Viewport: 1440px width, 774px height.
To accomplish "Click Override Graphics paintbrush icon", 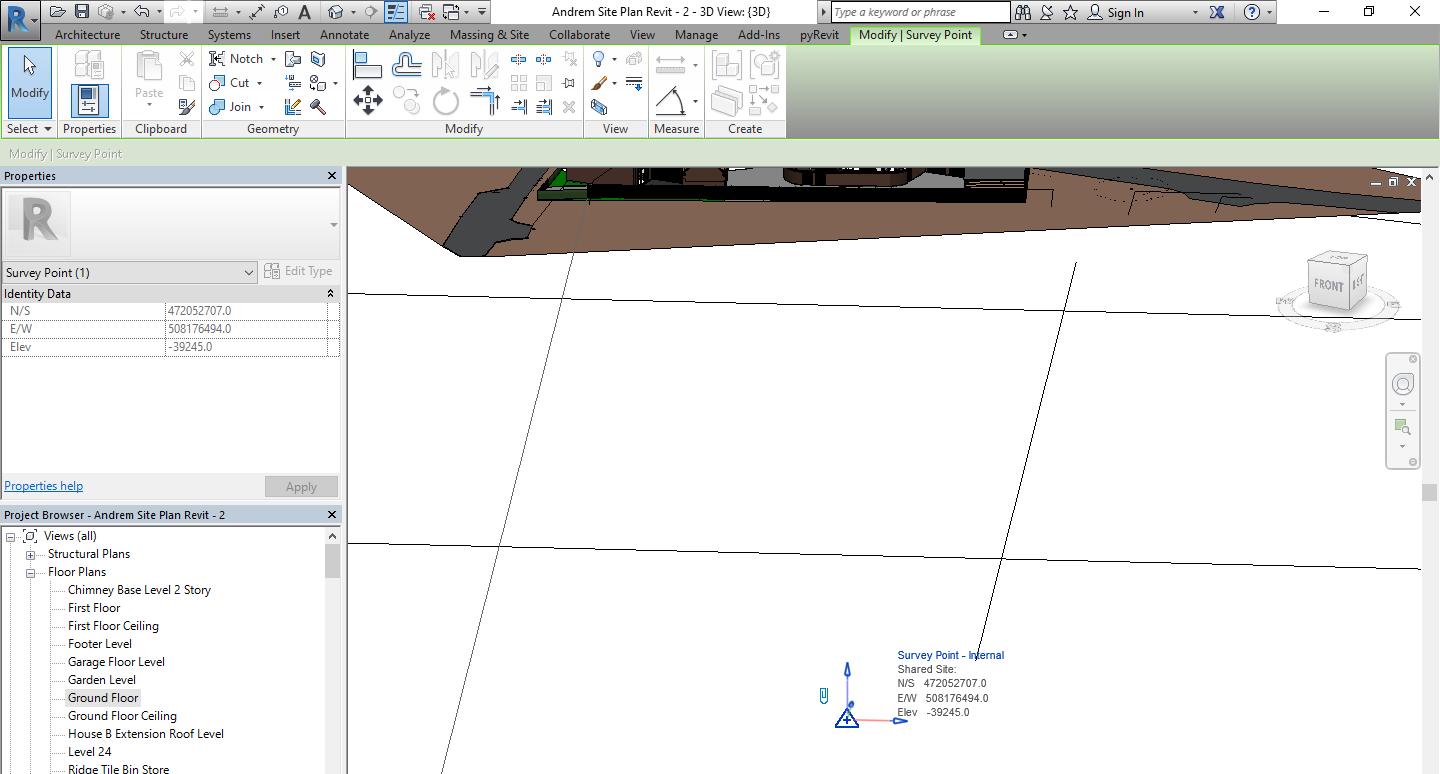I will tap(599, 84).
